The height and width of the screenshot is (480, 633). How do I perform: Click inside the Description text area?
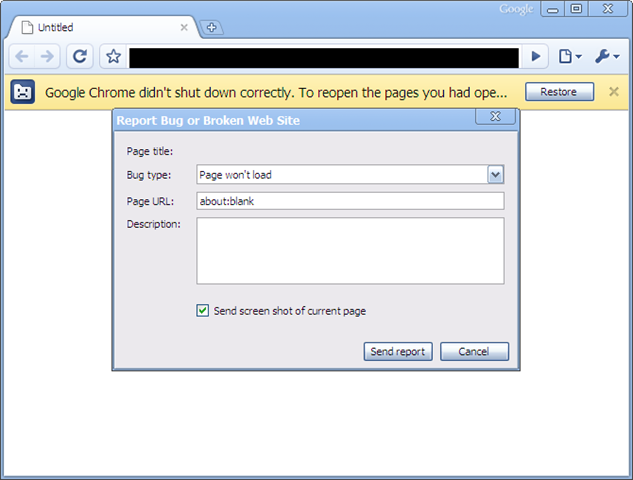tap(350, 251)
